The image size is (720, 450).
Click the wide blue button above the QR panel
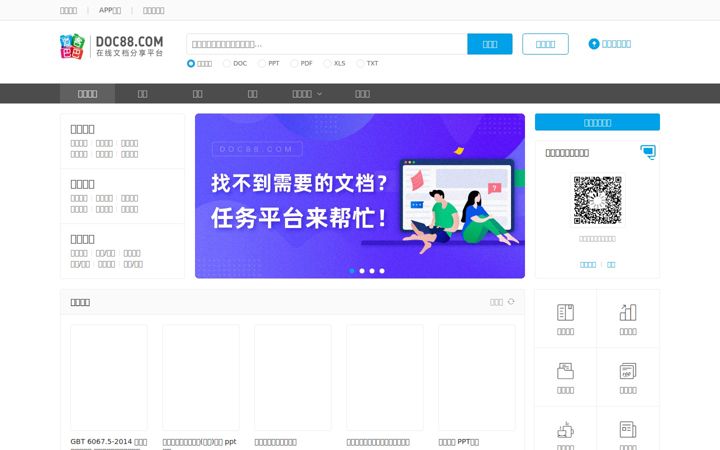pos(597,122)
